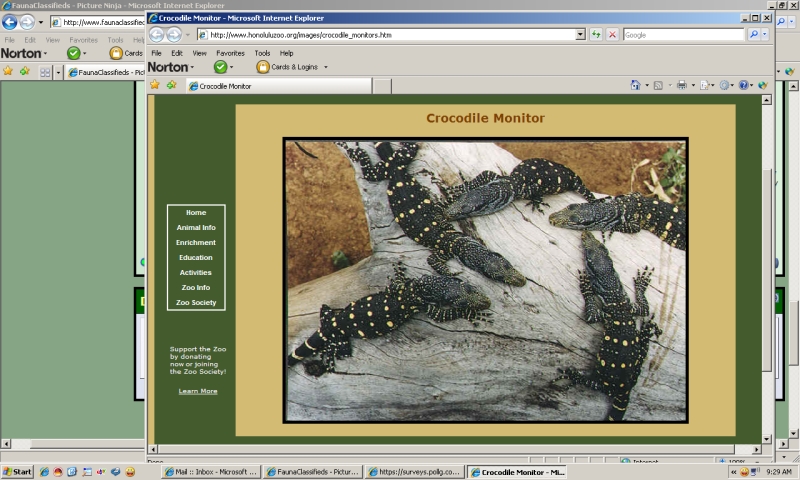Launch Internet Explorer from quick launch
This screenshot has height=480, width=800.
coord(44,472)
